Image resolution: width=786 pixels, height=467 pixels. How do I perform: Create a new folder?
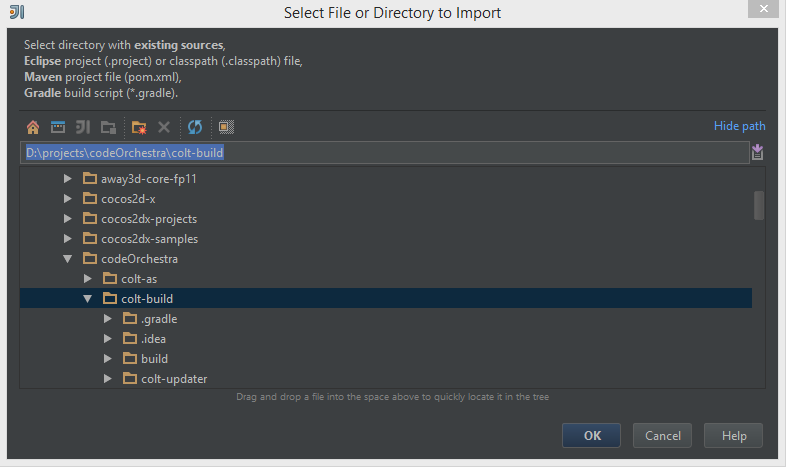pyautogui.click(x=139, y=127)
